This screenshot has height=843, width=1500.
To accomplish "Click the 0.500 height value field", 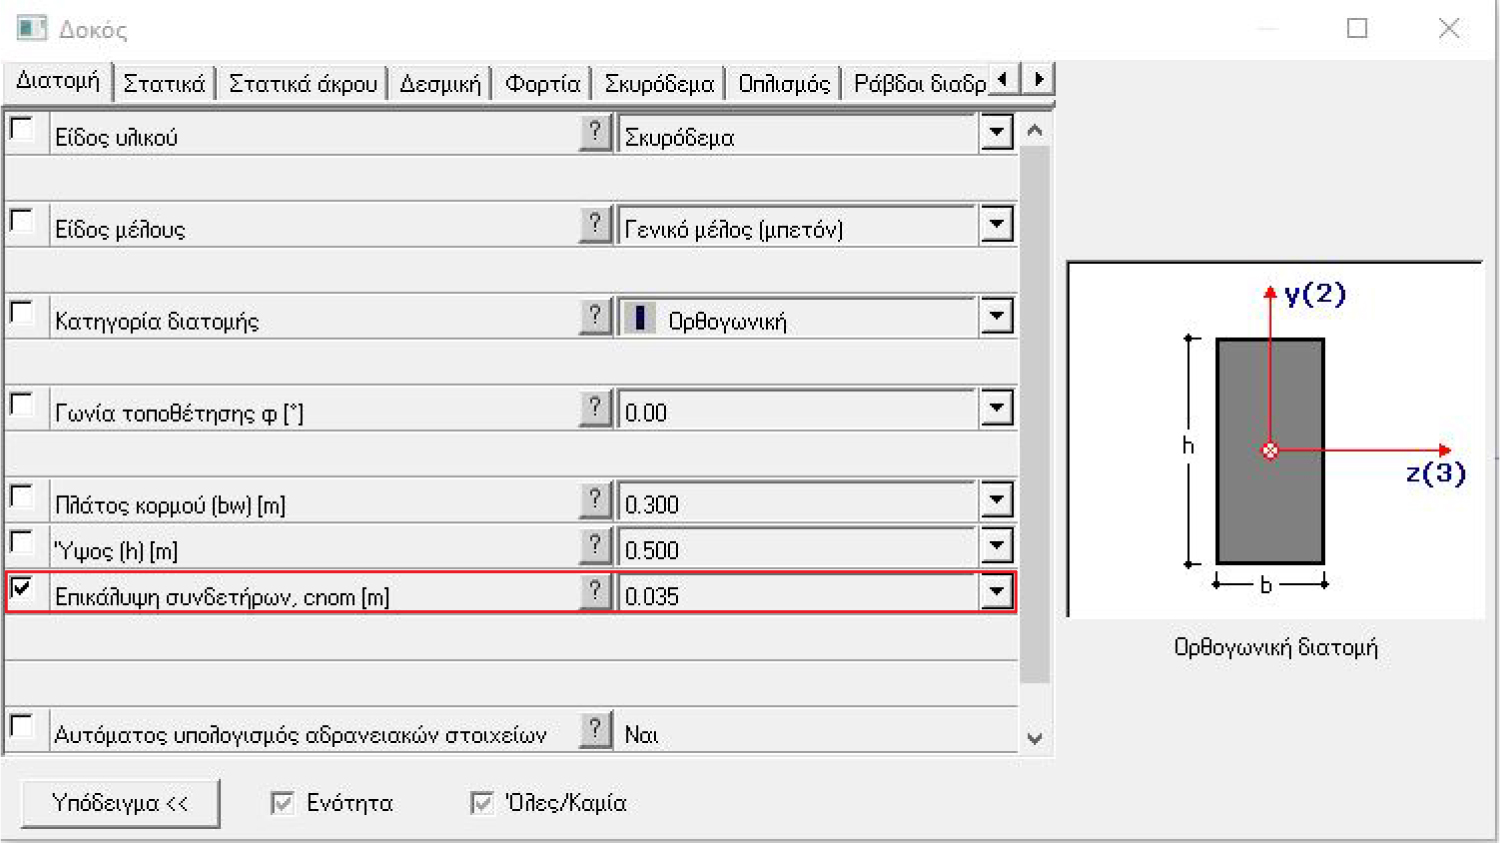I will point(797,547).
